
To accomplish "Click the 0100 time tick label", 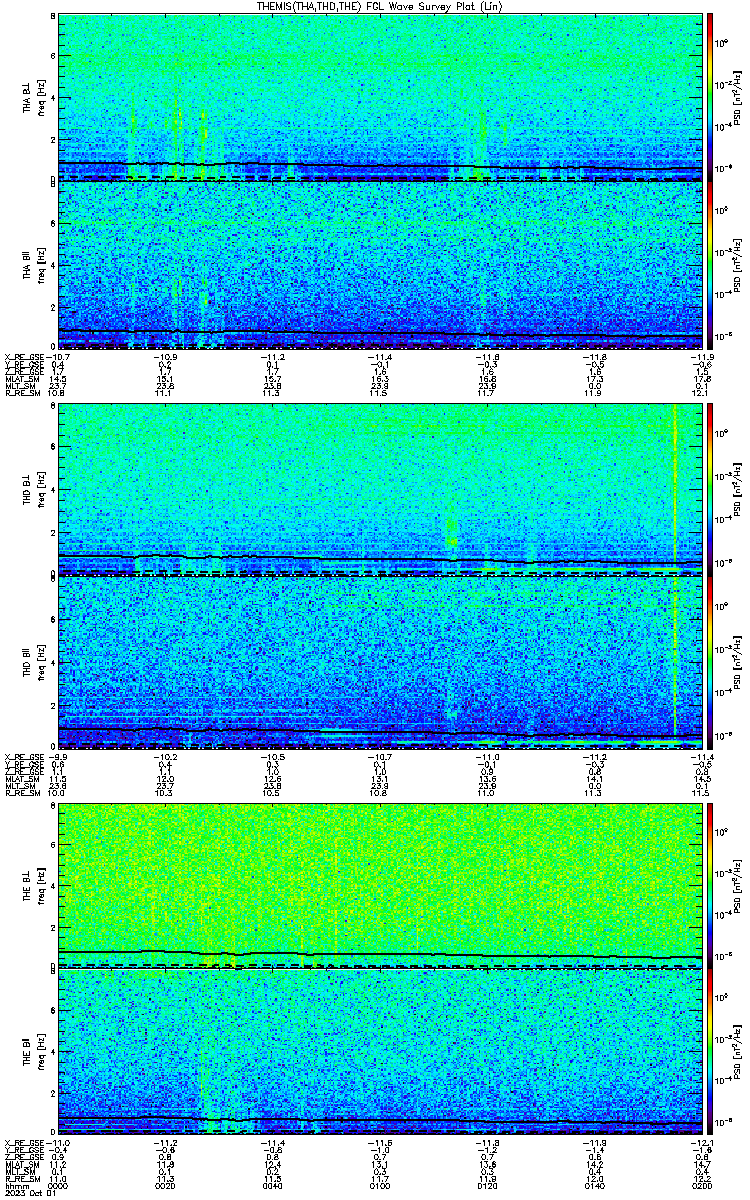I will [381, 1187].
